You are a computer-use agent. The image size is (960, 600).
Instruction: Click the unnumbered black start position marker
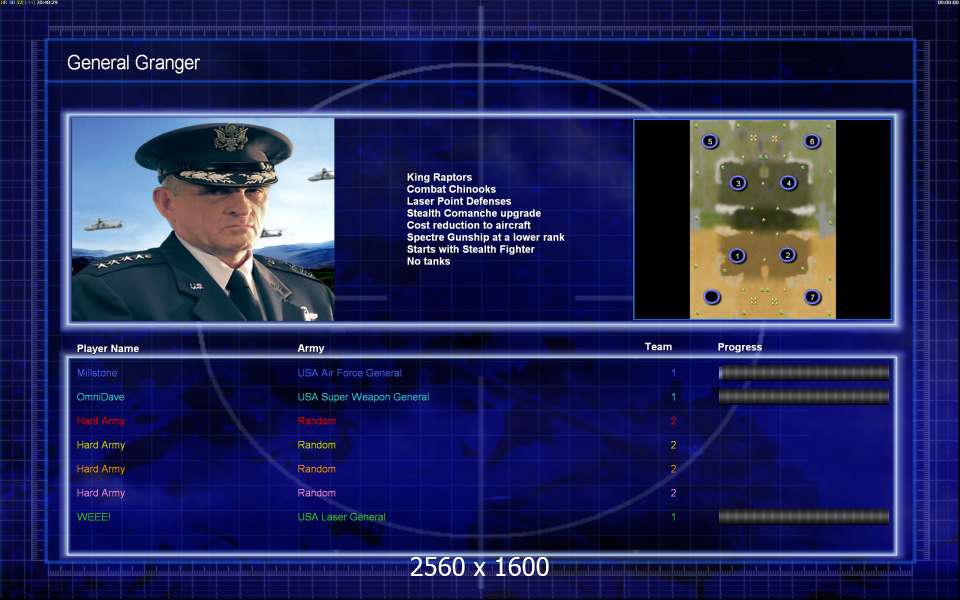(711, 297)
